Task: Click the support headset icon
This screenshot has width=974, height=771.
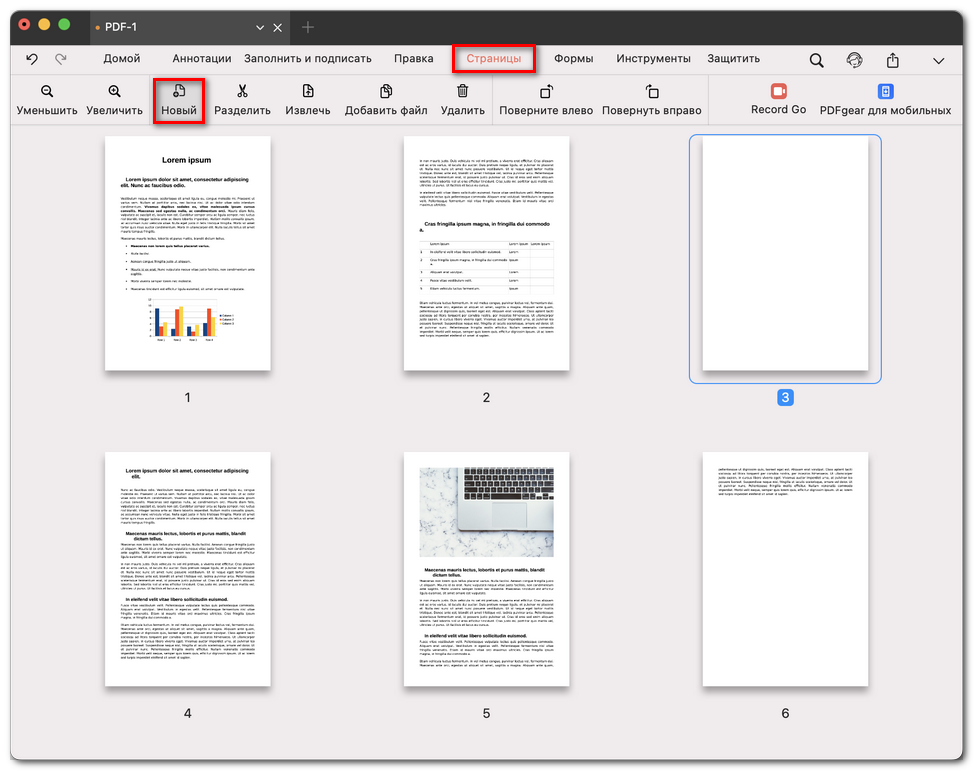Action: [855, 58]
